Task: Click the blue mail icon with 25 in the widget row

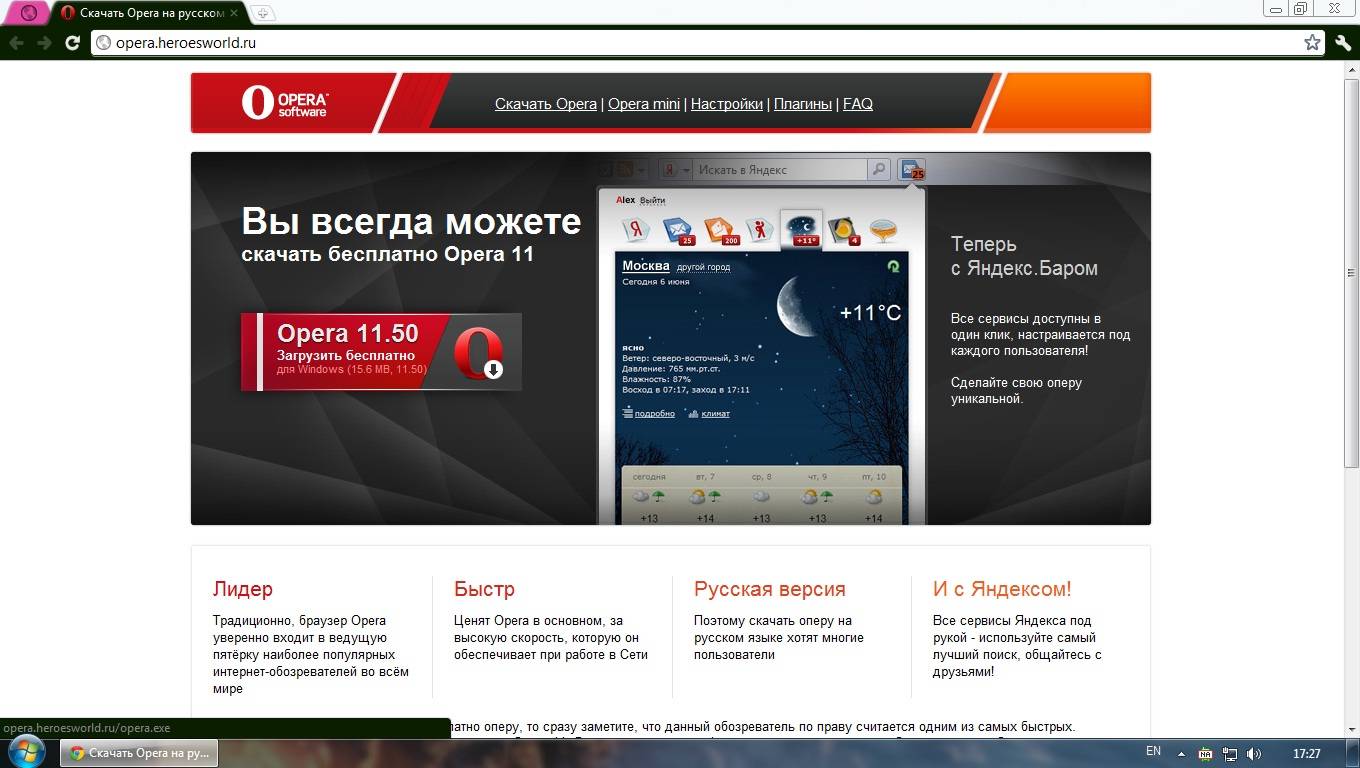Action: tap(678, 230)
